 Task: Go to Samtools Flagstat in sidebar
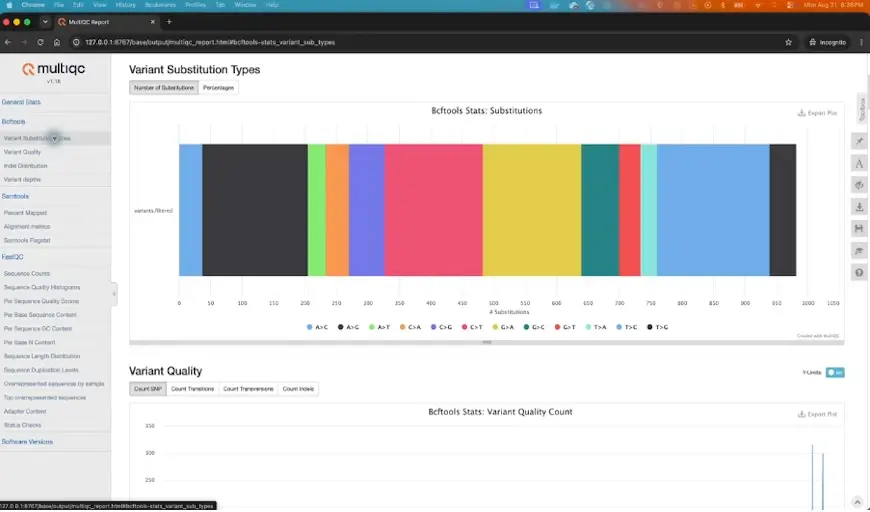pos(27,241)
